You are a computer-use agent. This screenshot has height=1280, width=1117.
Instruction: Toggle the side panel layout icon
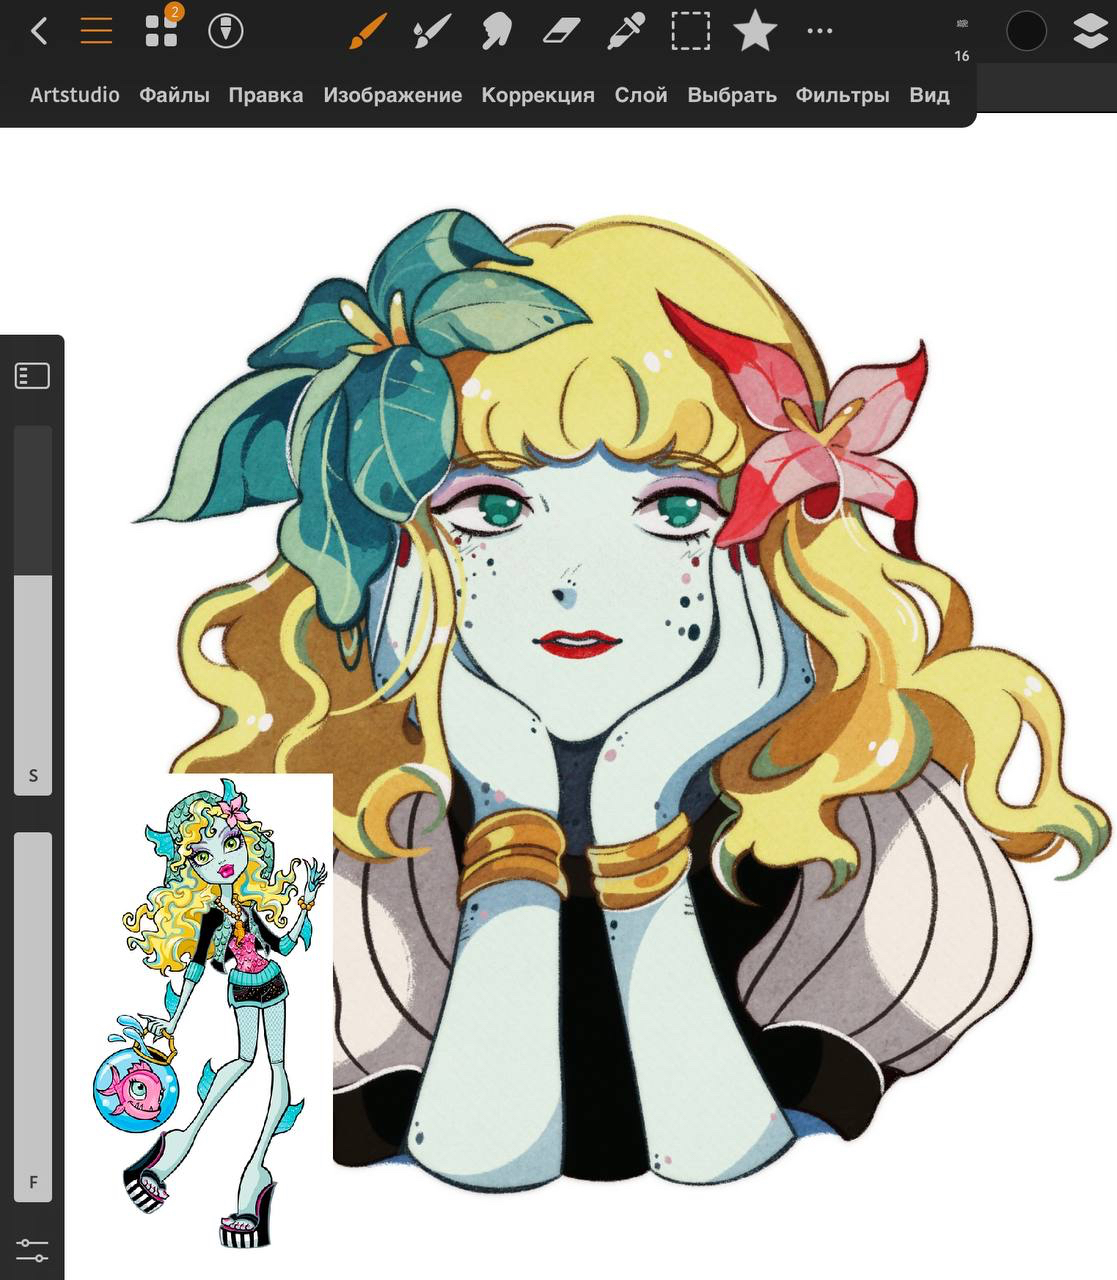(x=32, y=376)
